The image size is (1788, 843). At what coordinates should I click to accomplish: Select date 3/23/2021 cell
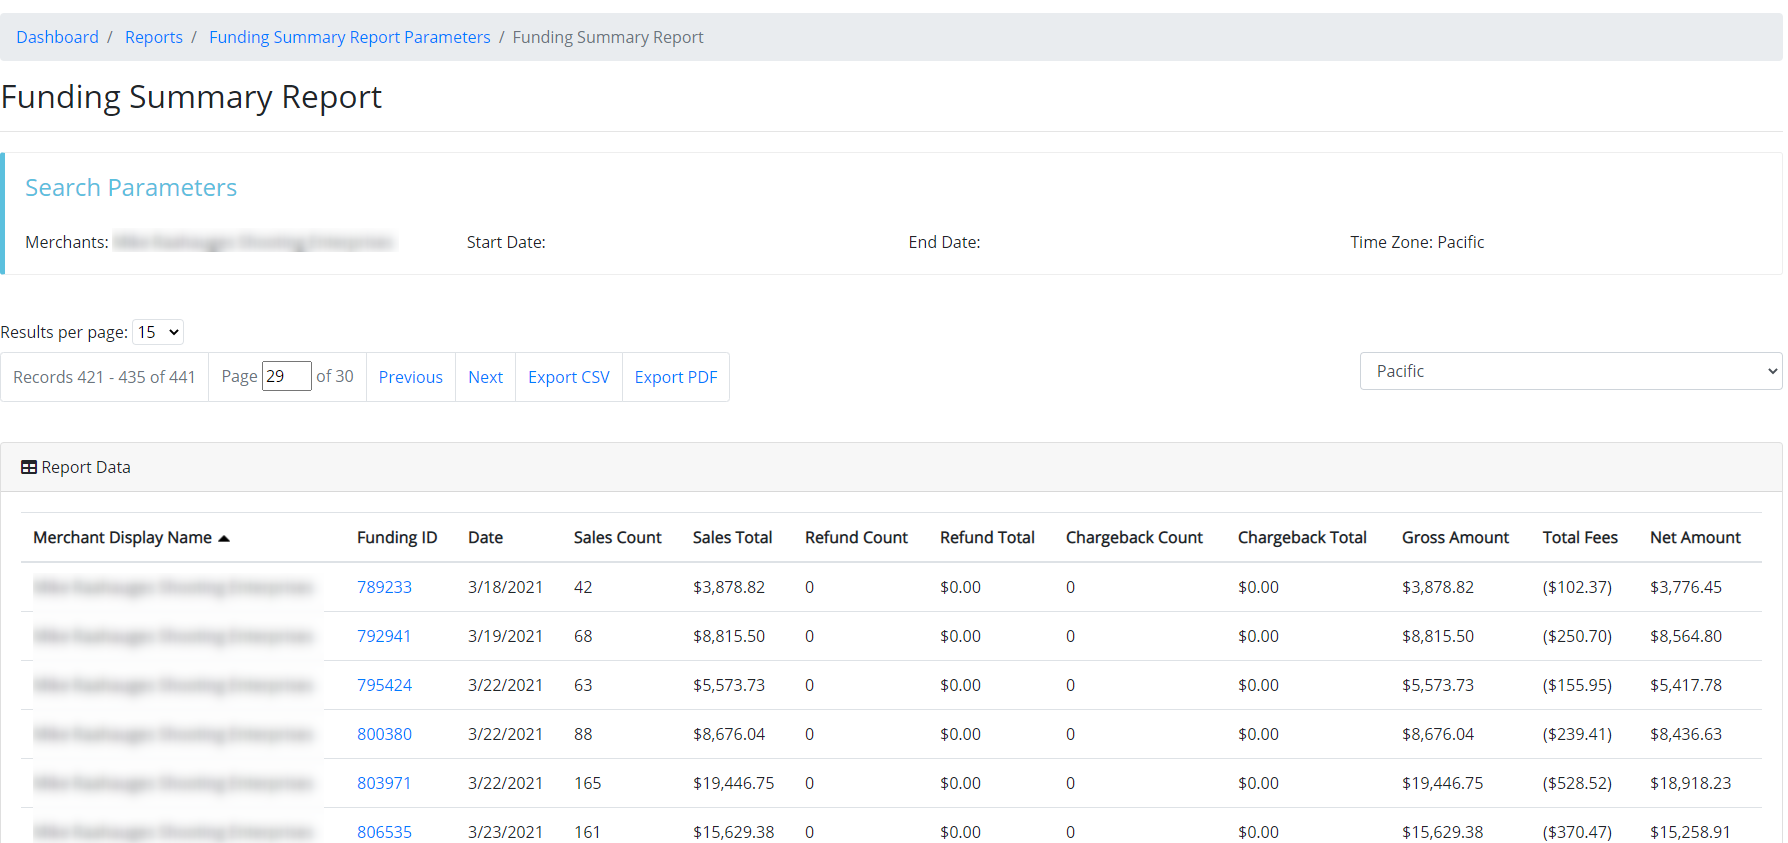(x=505, y=832)
